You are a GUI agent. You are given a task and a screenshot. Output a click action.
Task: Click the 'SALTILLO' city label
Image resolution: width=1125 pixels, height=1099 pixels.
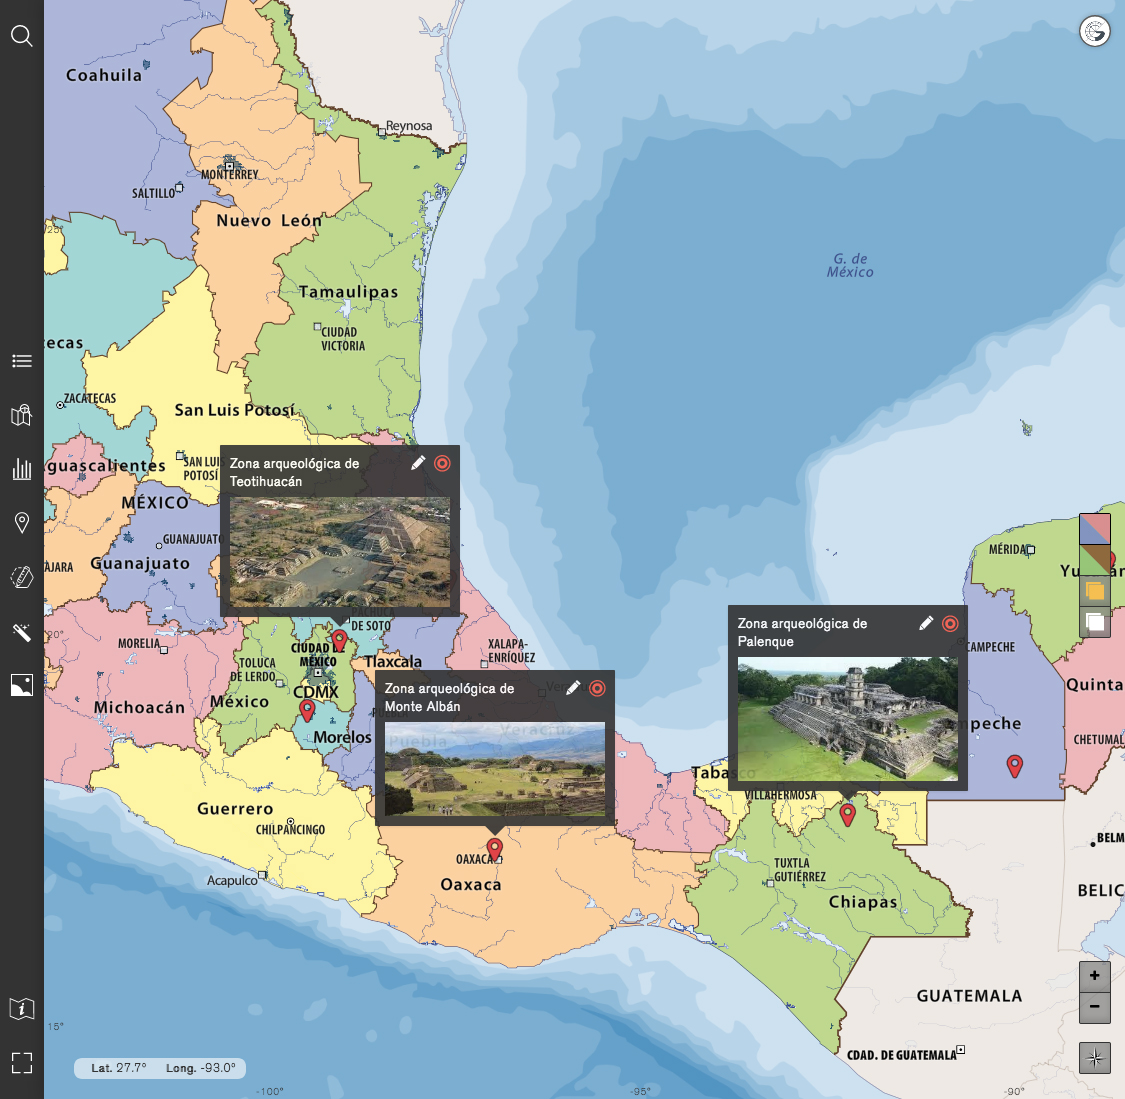[154, 193]
